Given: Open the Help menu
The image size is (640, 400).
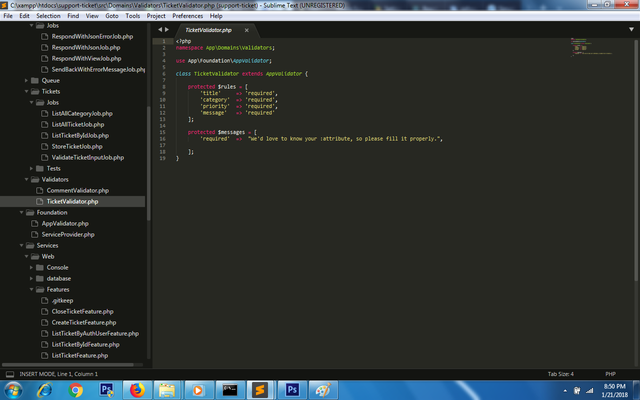Looking at the screenshot, I should click(216, 16).
